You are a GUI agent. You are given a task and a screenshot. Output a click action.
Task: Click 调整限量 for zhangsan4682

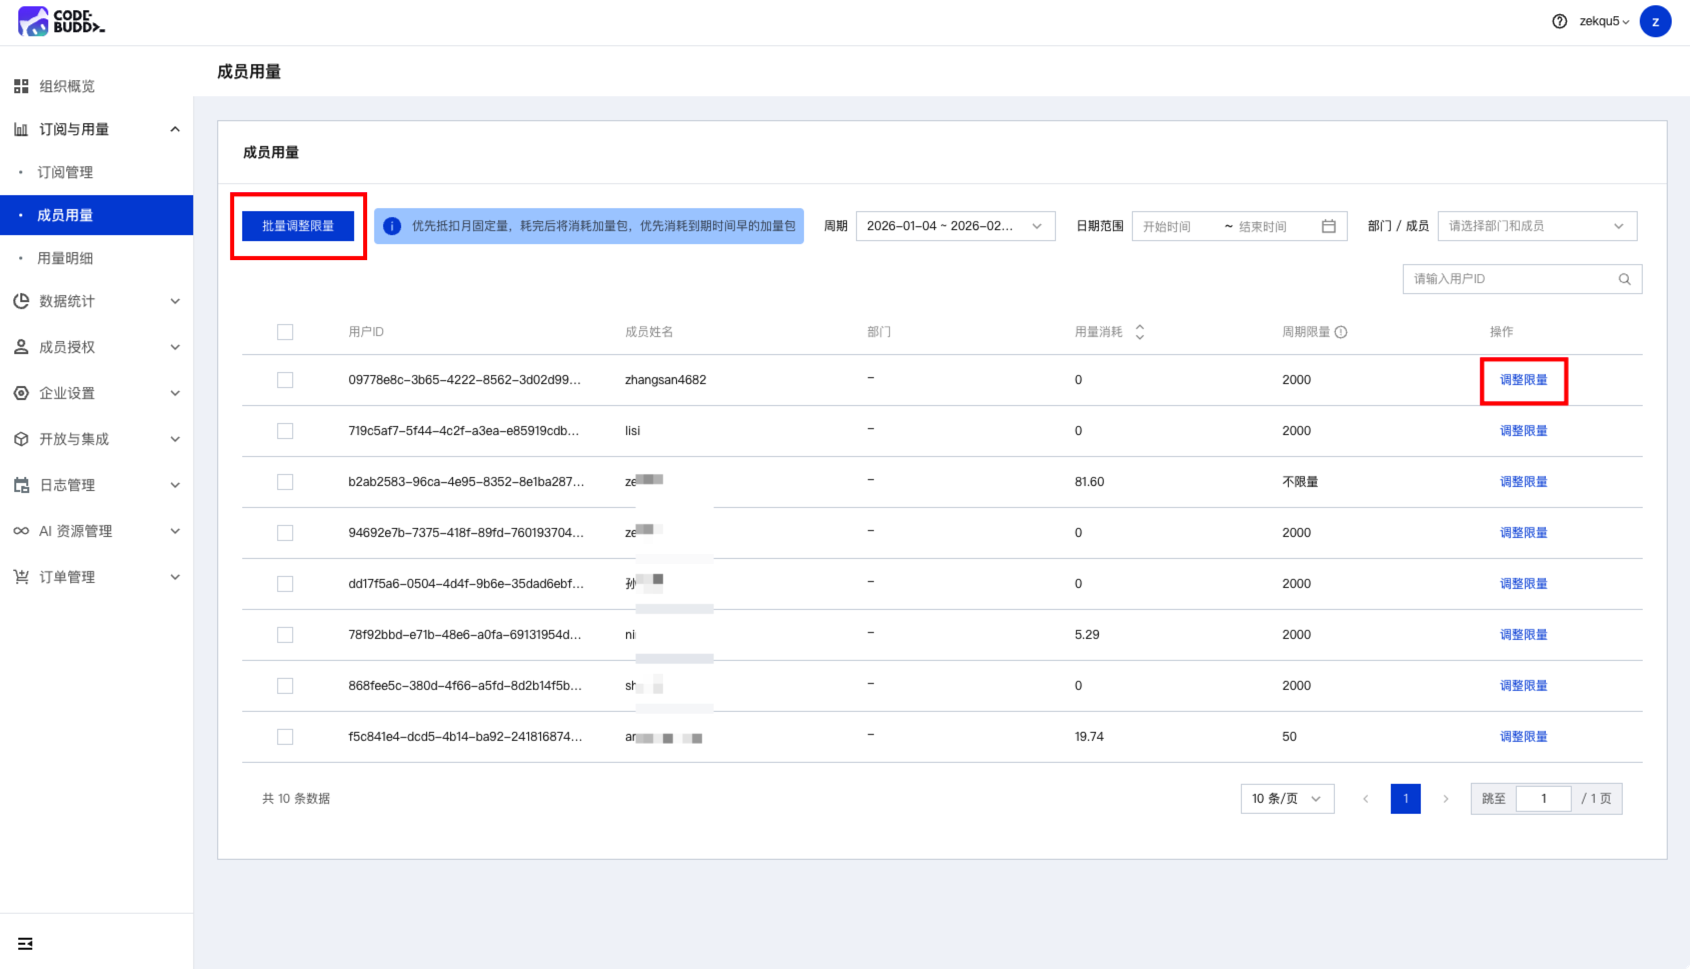1523,380
